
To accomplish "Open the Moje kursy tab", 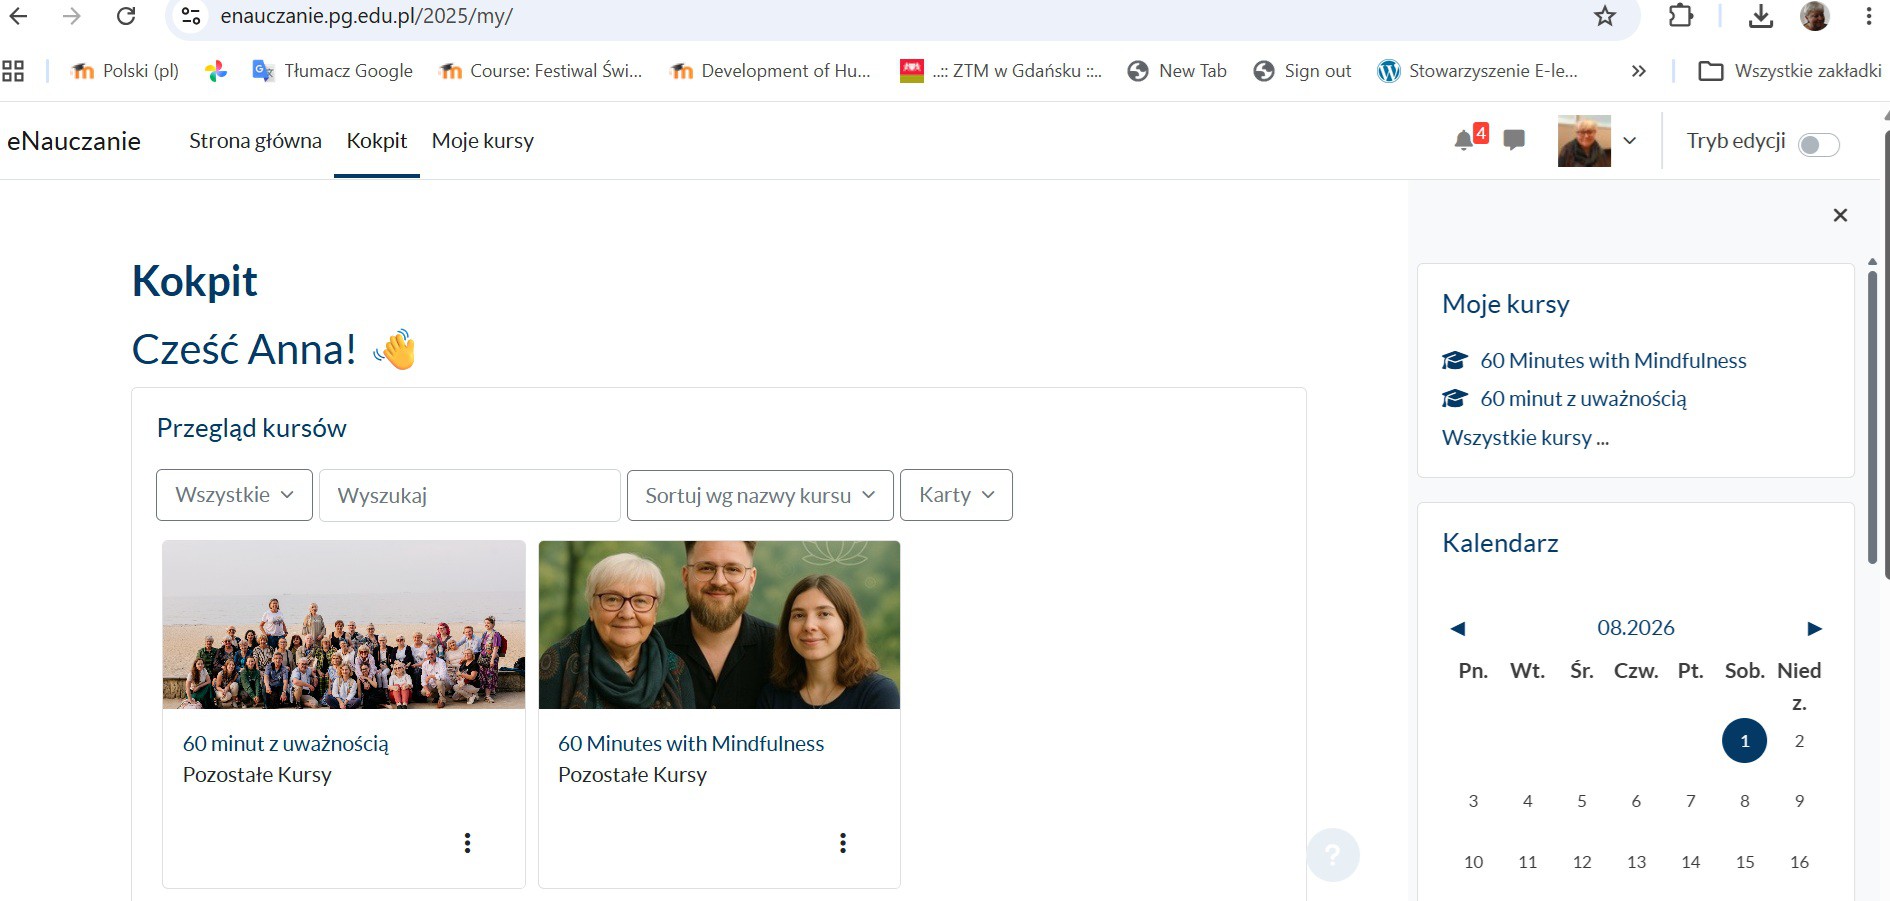I will coord(483,141).
